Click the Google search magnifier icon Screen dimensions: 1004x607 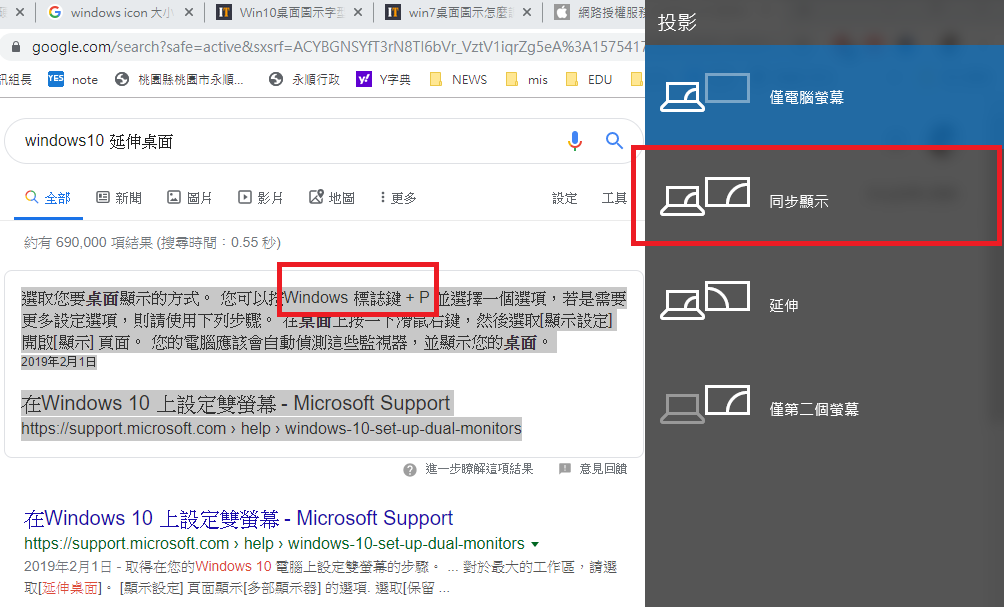614,140
